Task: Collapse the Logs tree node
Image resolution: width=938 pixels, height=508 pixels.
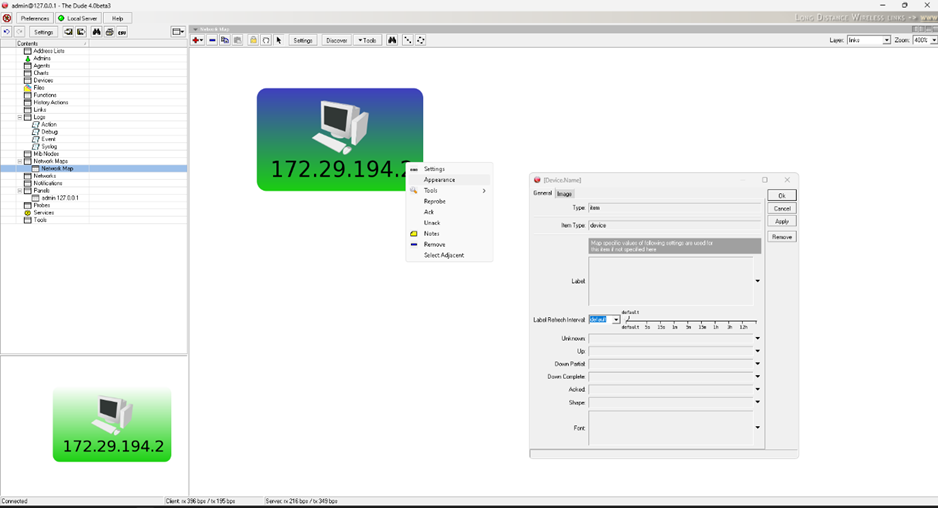Action: tap(20, 117)
